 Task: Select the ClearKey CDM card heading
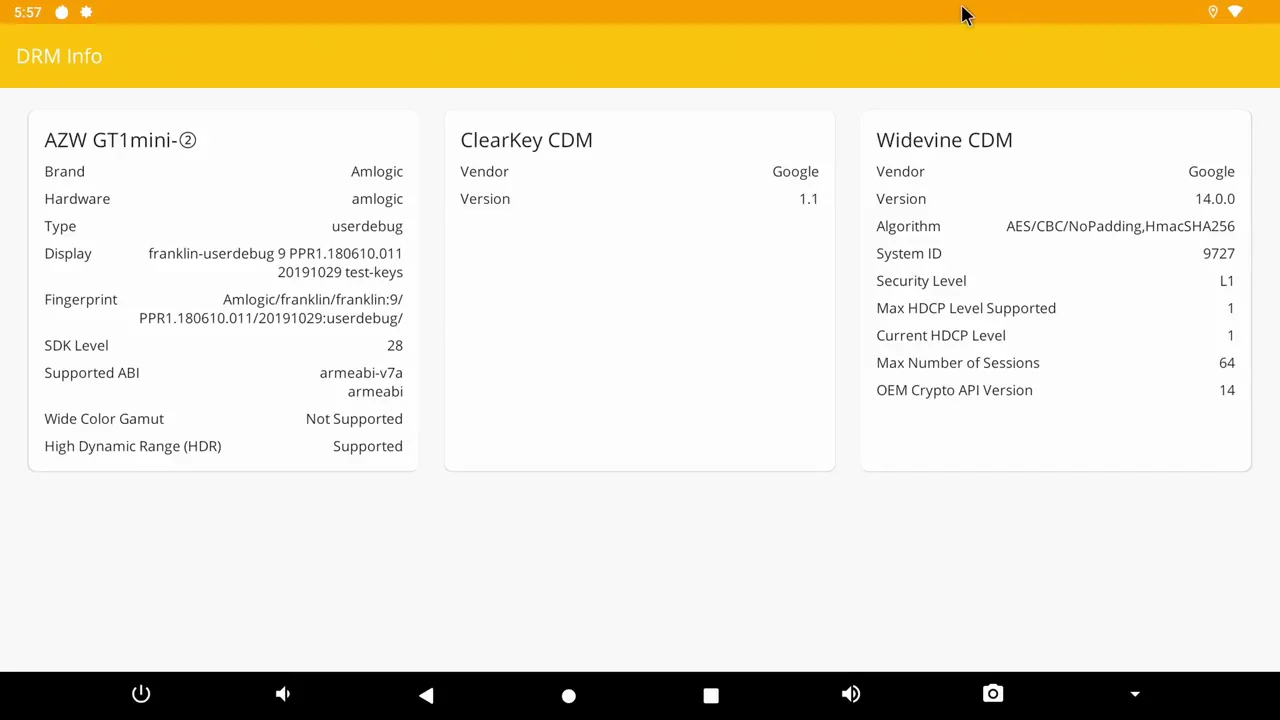tap(526, 140)
